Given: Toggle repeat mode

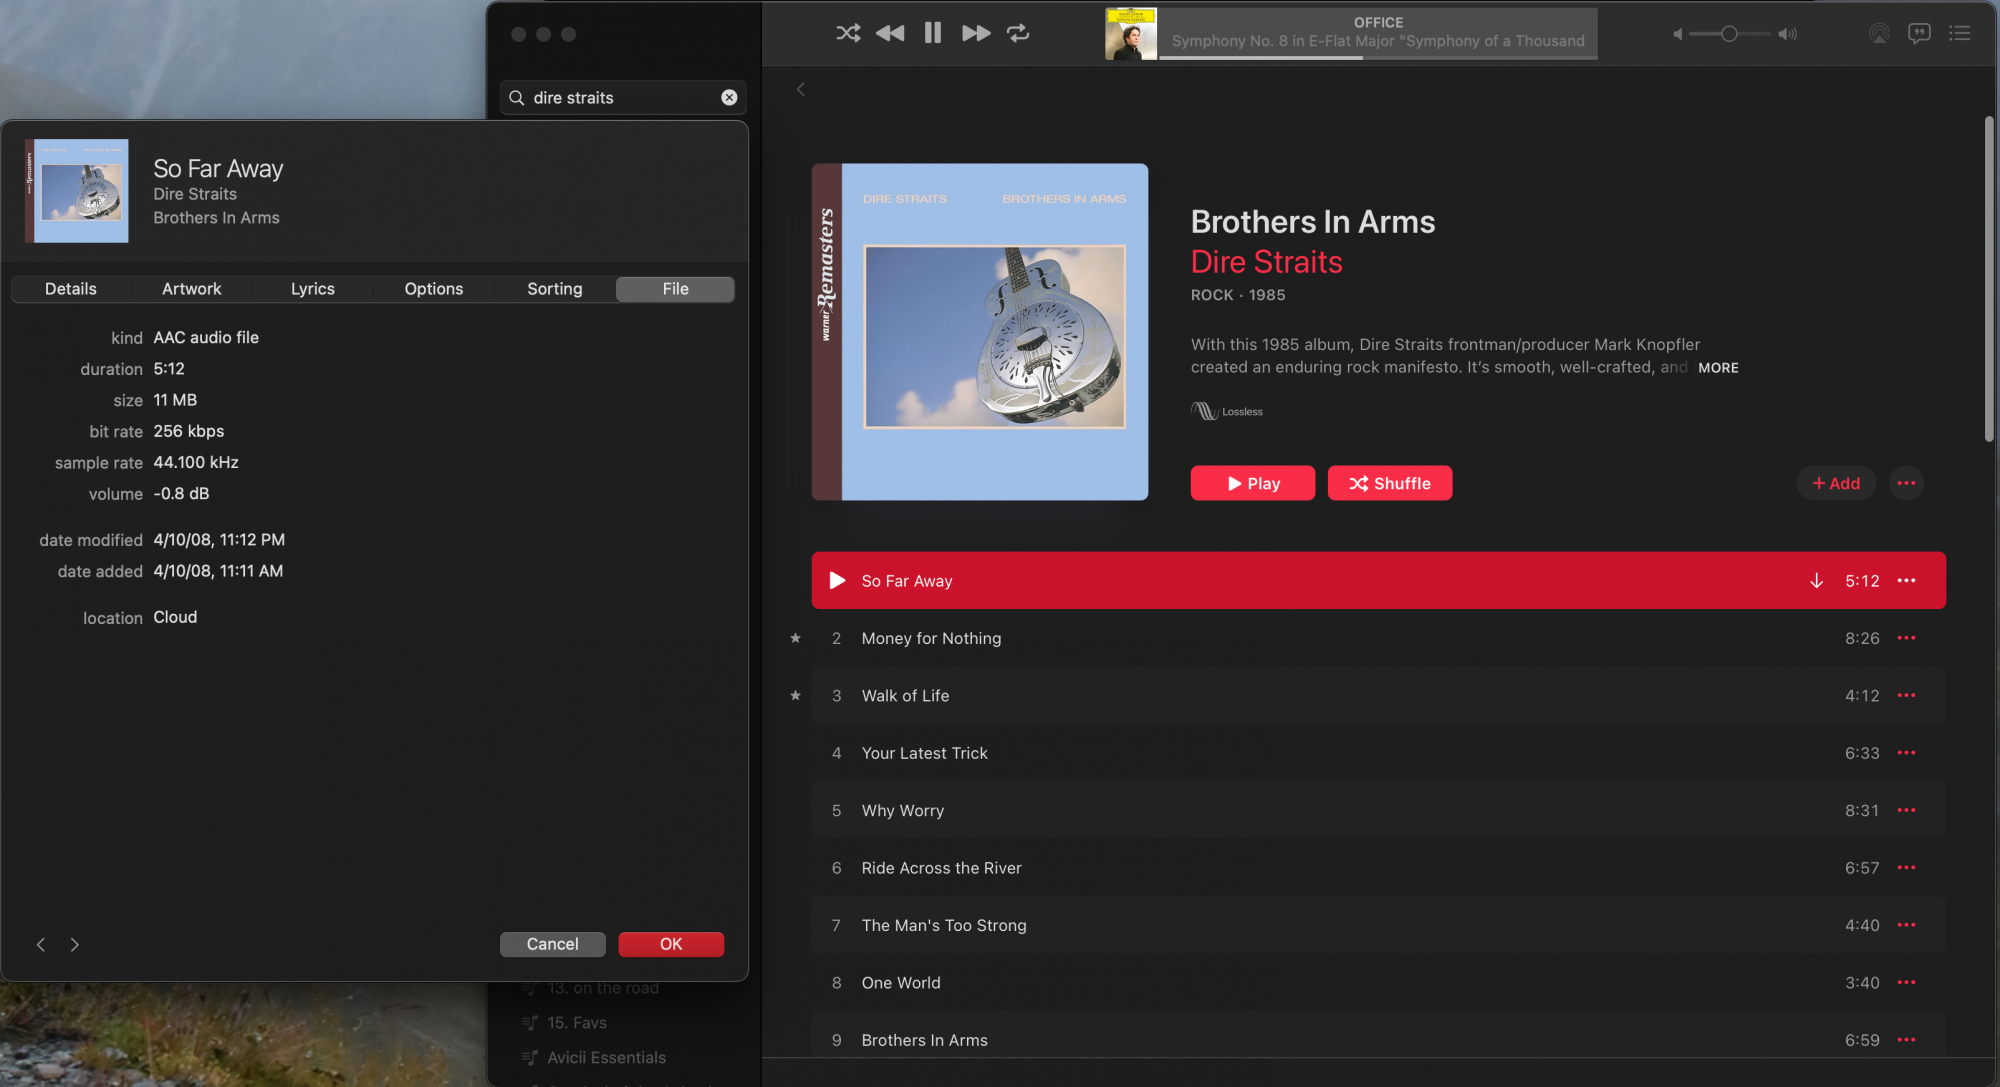Looking at the screenshot, I should (x=1018, y=33).
